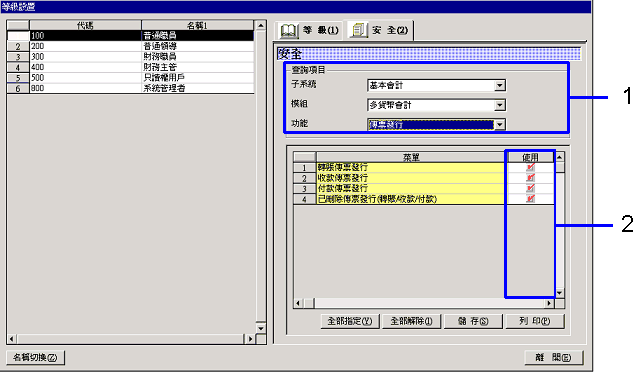Click the 列印(P) button
The image size is (634, 373).
click(535, 321)
